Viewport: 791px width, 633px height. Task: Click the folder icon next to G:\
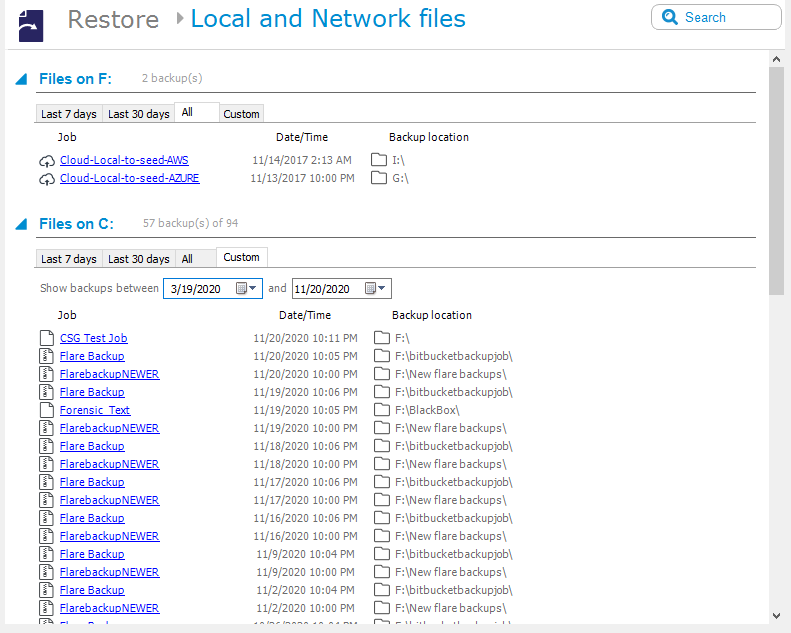(378, 178)
